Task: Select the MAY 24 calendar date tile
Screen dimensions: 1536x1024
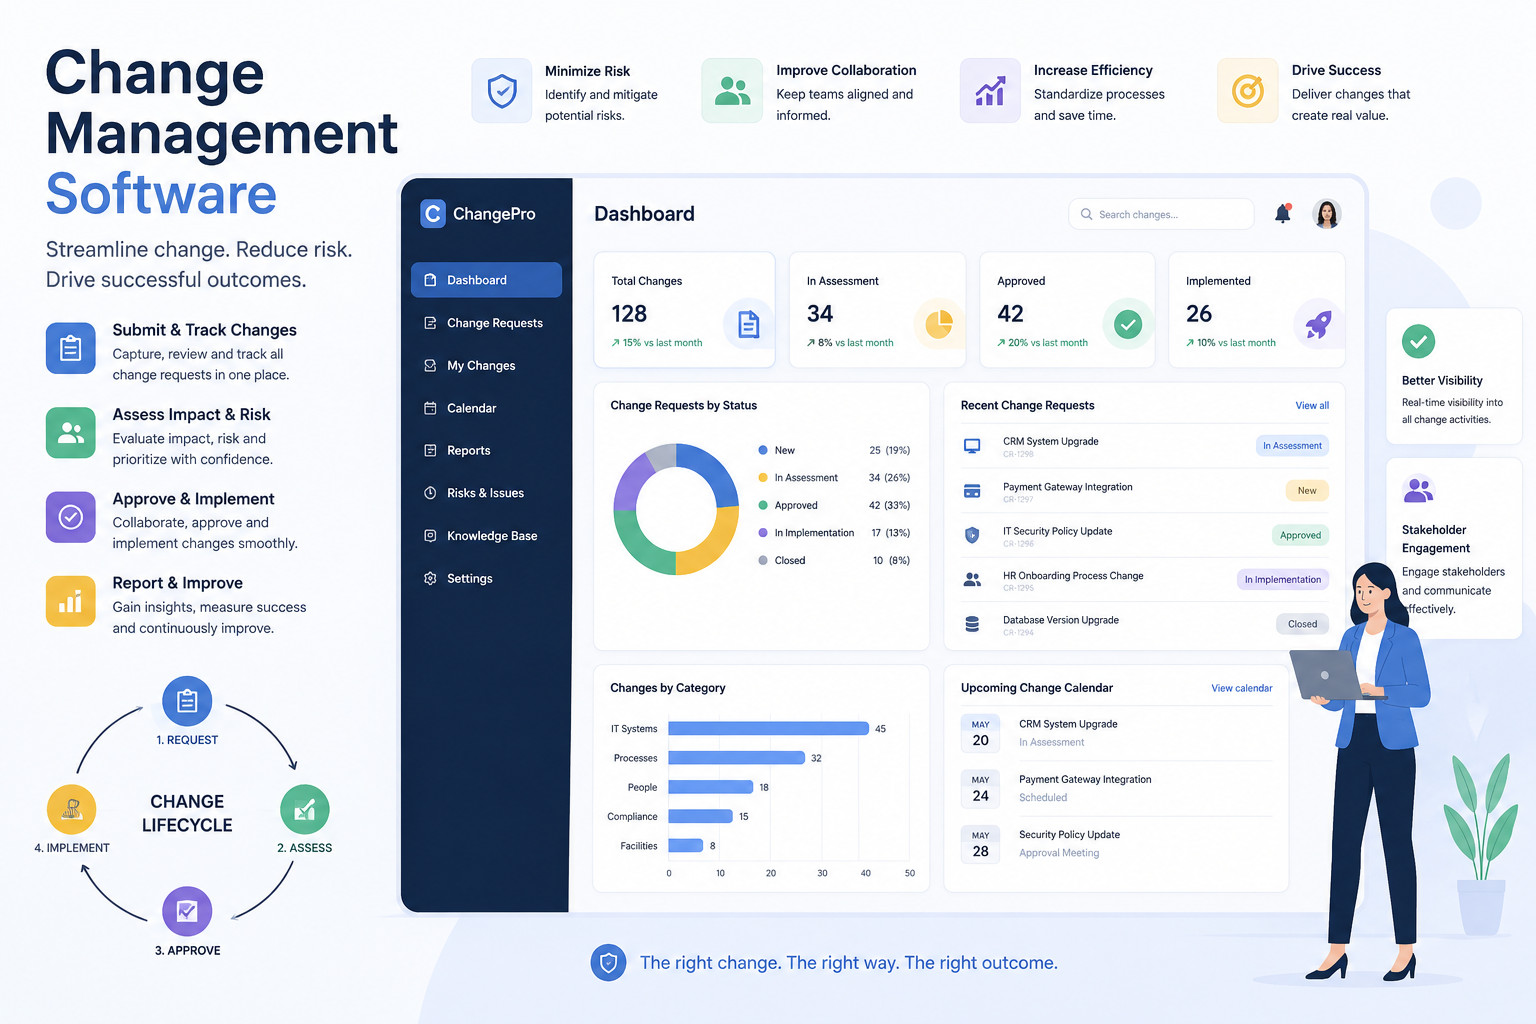Action: [980, 789]
